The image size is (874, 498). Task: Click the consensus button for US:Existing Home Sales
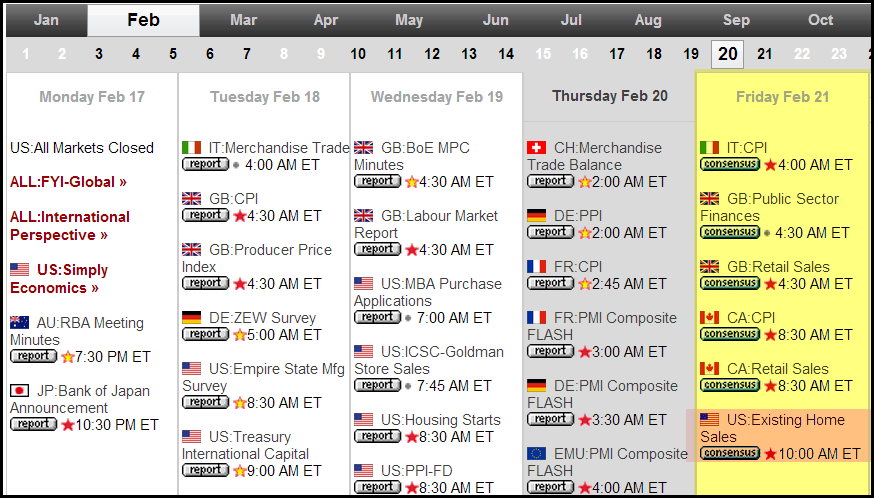click(x=730, y=453)
